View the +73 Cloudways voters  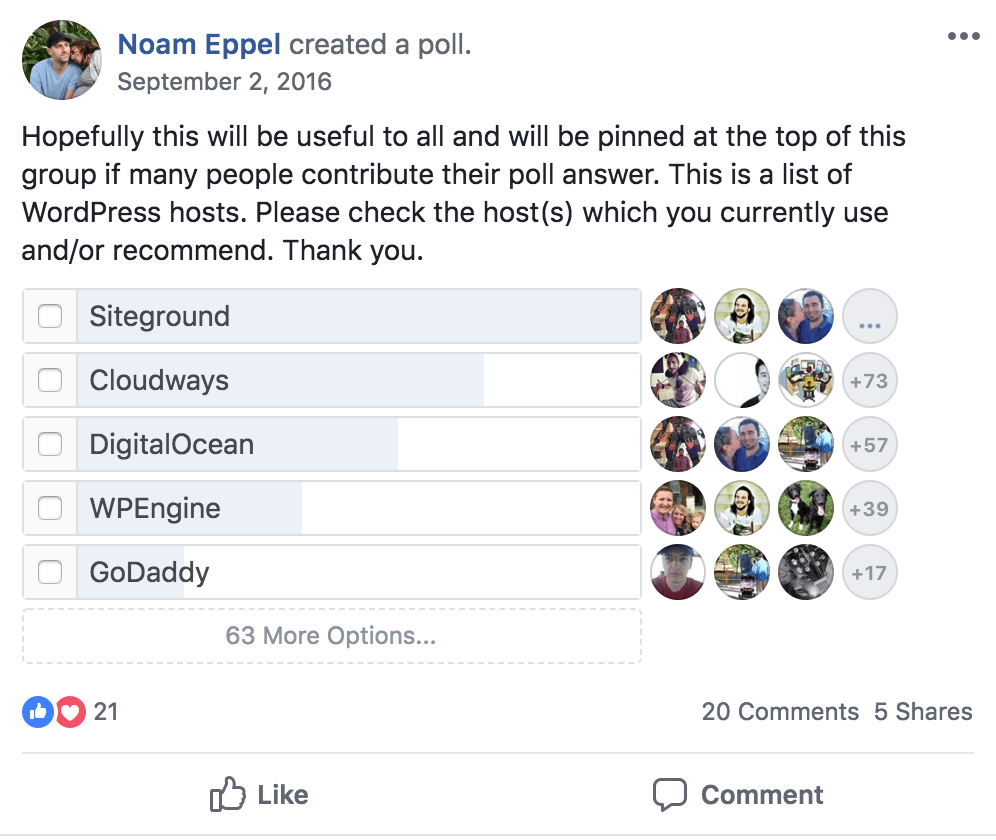click(869, 381)
